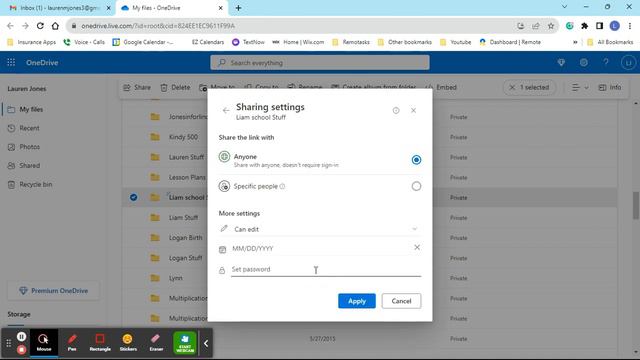640x360 pixels.
Task: Open the Stickers annotation tool
Action: [128, 342]
